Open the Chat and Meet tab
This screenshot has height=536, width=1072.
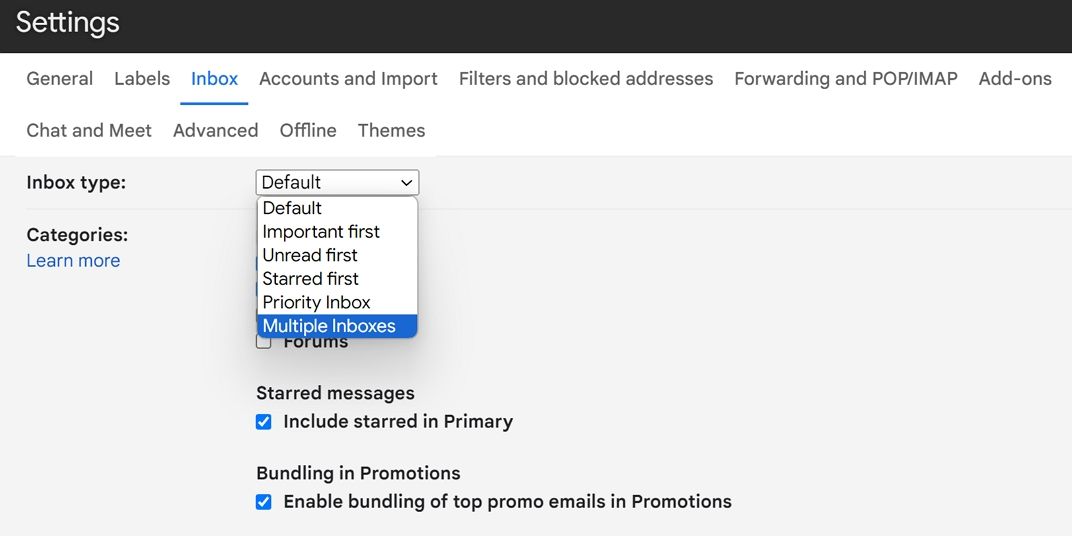click(89, 131)
